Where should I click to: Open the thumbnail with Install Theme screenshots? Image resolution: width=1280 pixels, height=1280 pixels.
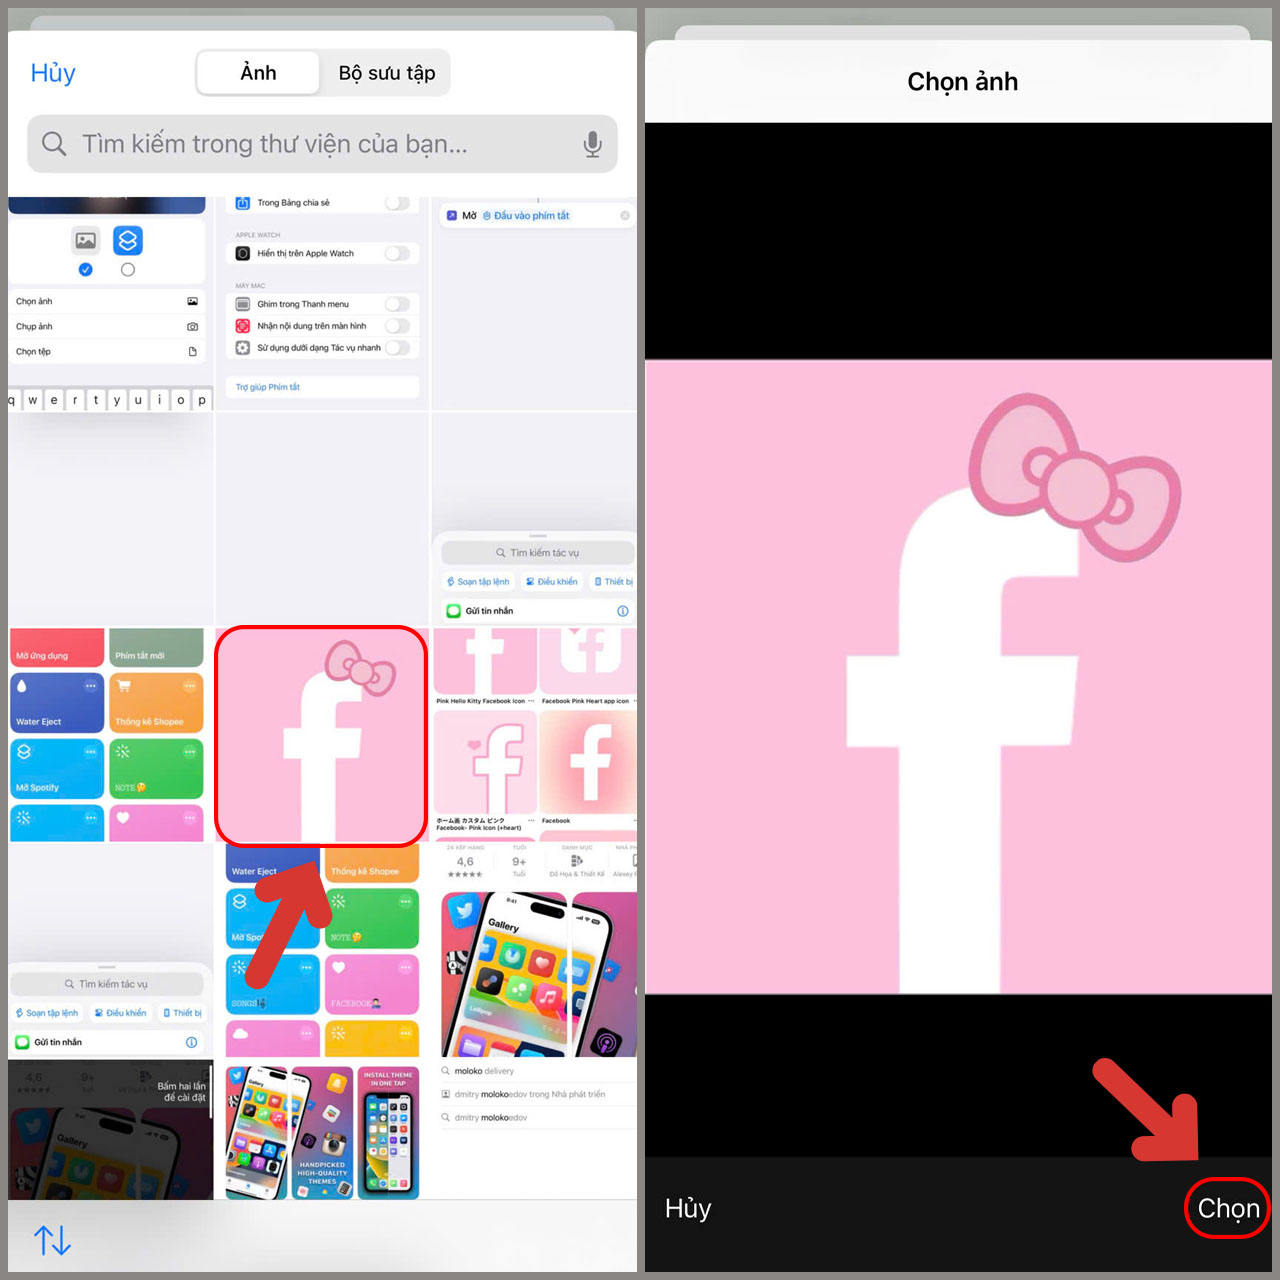click(x=322, y=1130)
